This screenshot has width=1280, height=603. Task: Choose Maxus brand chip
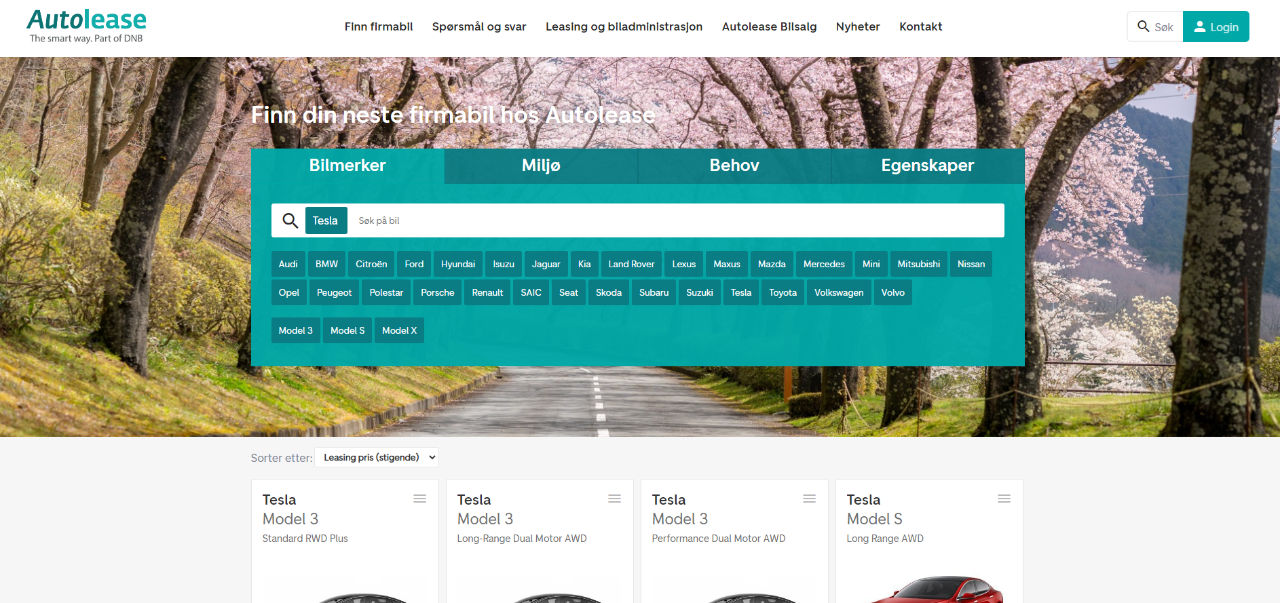click(727, 264)
